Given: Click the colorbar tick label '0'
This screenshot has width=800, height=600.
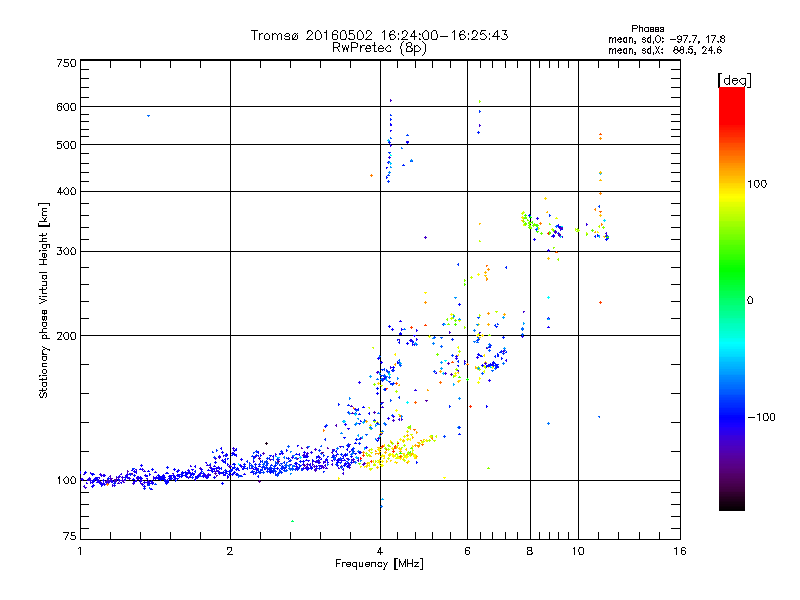Looking at the screenshot, I should click(x=750, y=301).
